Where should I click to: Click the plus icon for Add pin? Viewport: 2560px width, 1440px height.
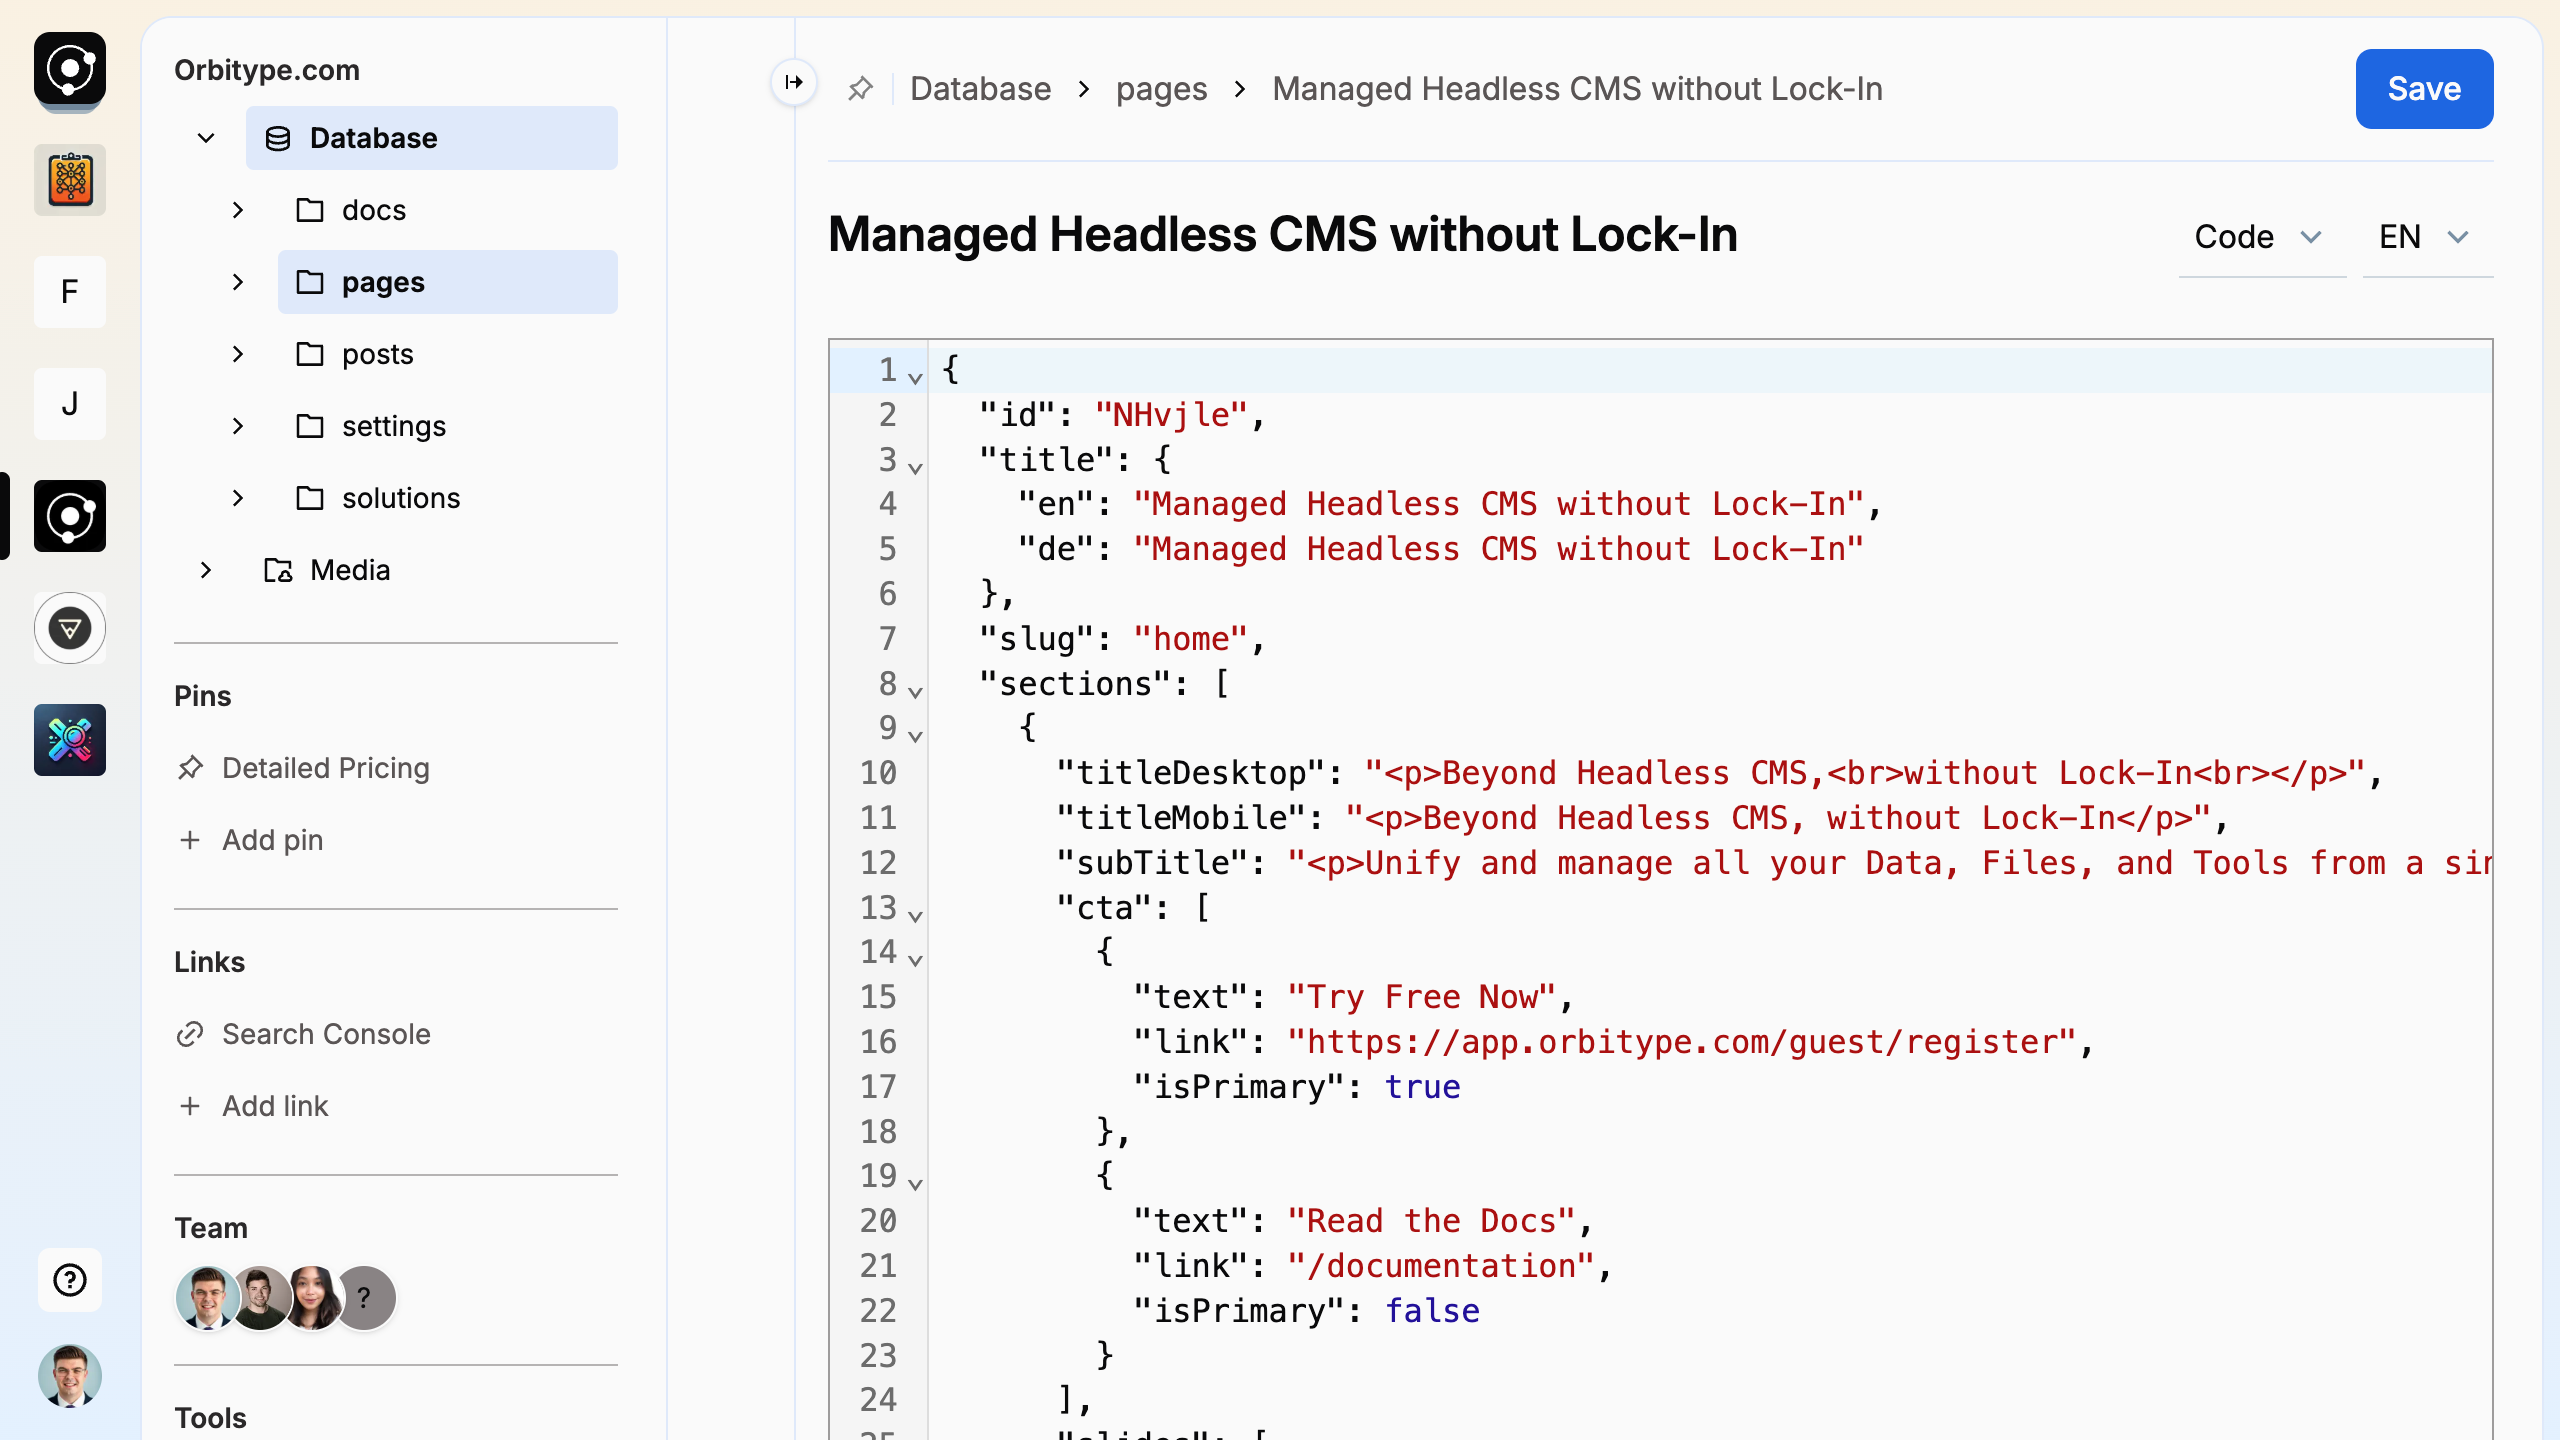coord(190,840)
